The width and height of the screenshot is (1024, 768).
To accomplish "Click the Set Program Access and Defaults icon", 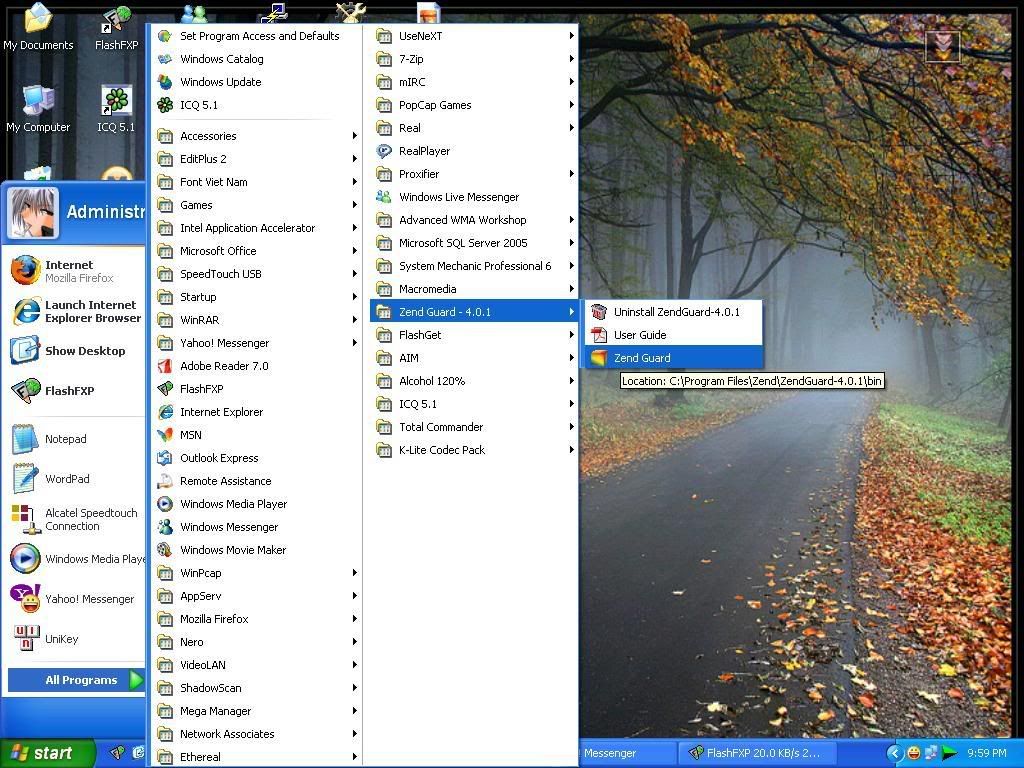I will pyautogui.click(x=165, y=37).
